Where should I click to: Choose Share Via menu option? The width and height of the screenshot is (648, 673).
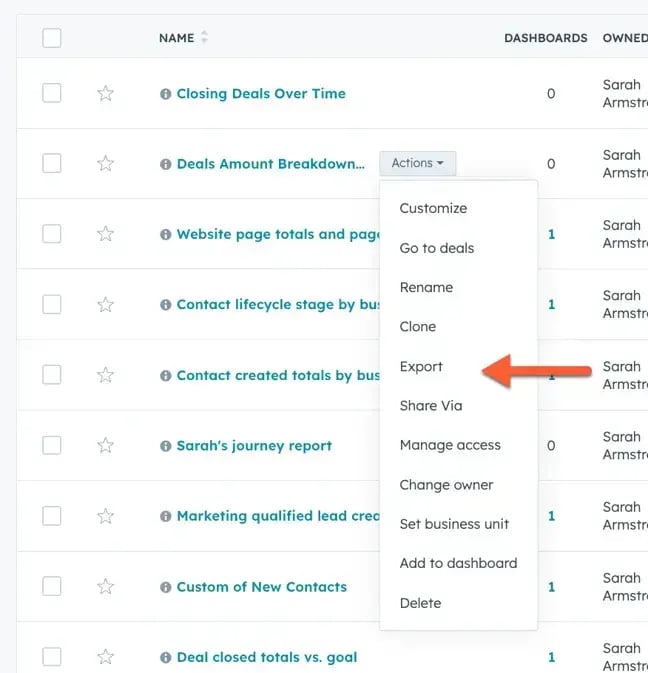coord(431,406)
